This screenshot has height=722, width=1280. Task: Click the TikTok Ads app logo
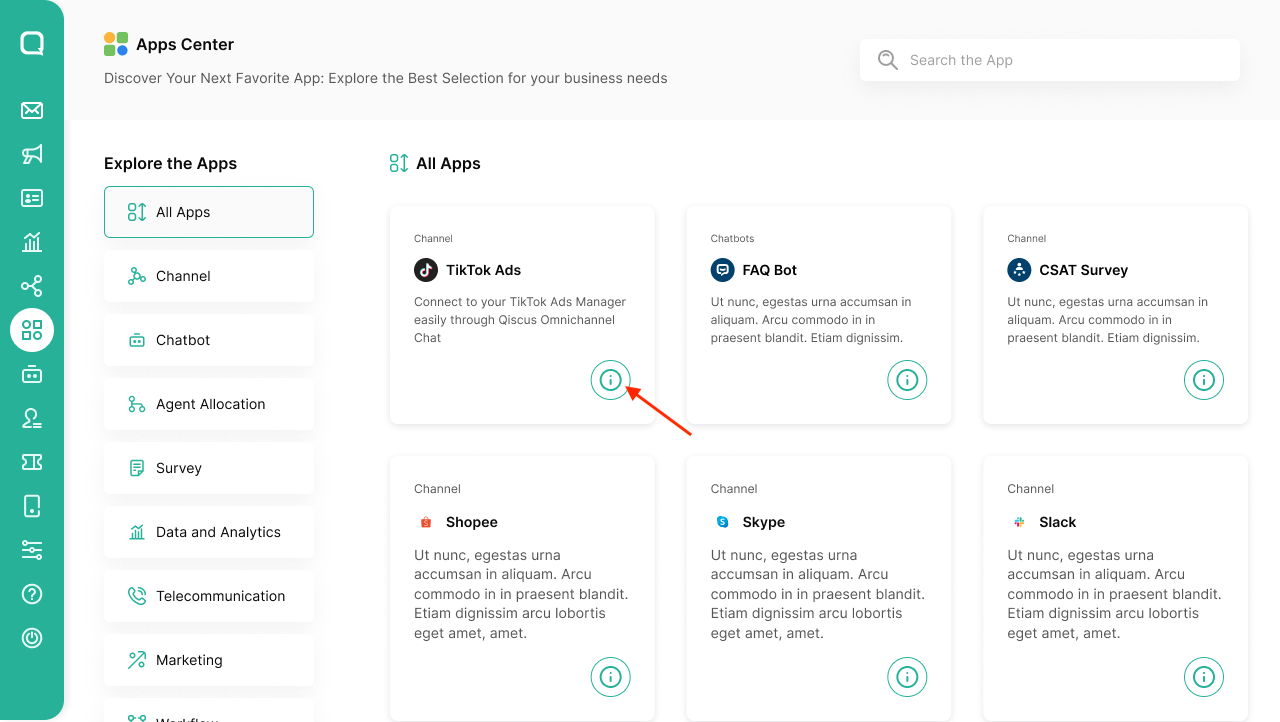point(426,270)
